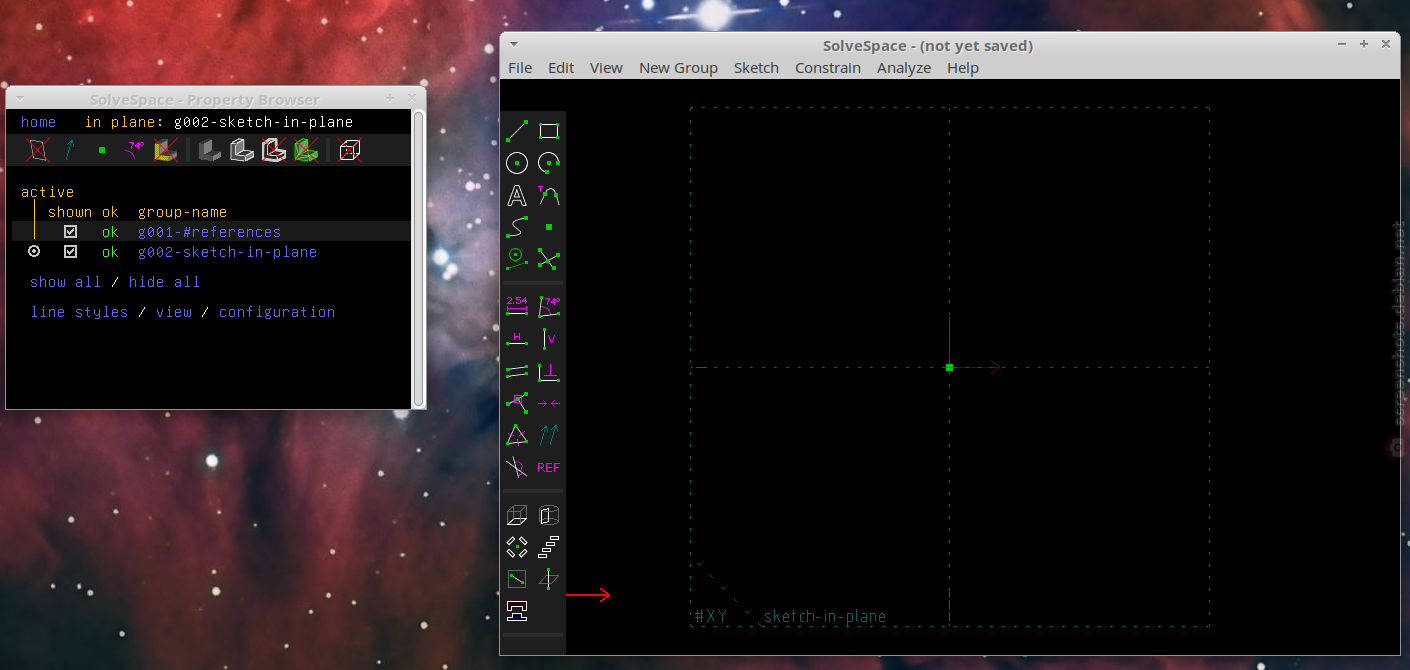Click the show all link
The image size is (1410, 670).
65,282
